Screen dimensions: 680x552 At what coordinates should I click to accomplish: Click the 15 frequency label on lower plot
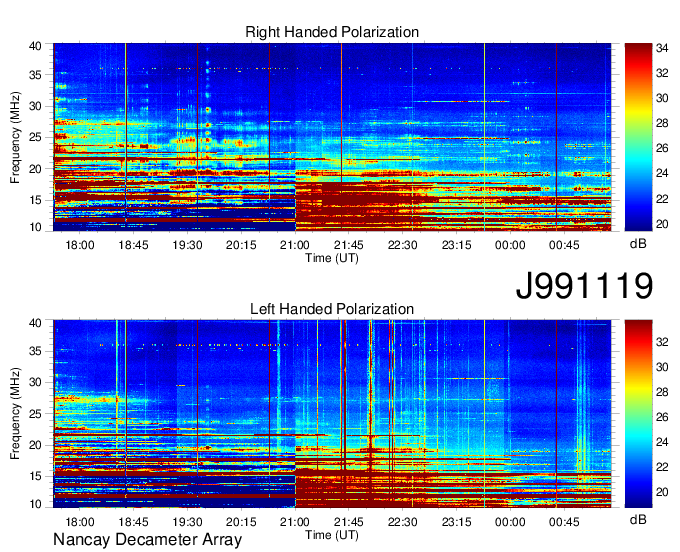tap(35, 477)
